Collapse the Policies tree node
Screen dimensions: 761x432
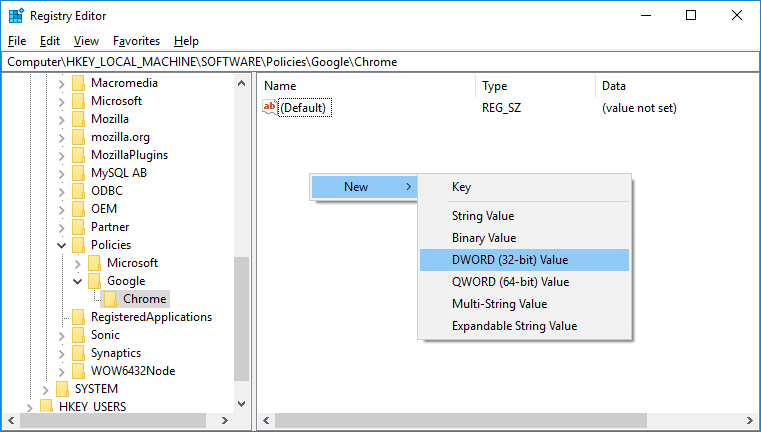(62, 245)
